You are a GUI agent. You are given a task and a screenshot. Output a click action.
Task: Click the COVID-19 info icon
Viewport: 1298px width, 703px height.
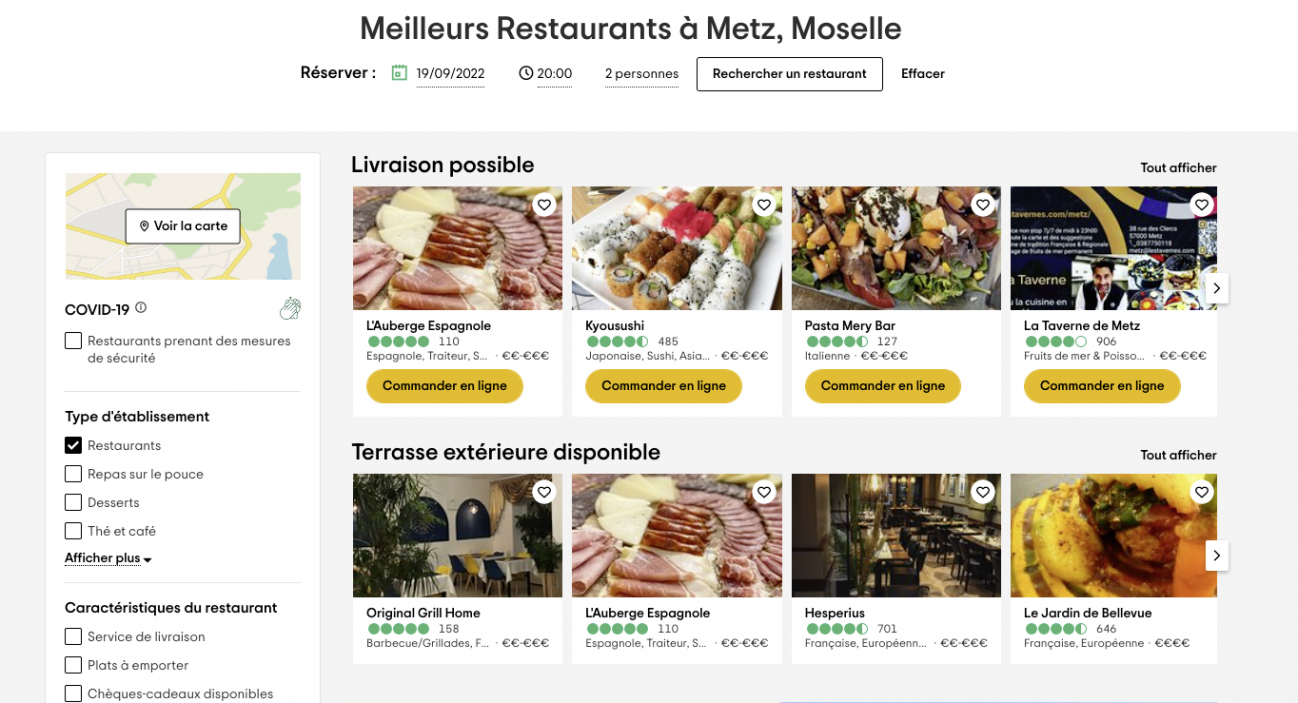click(x=141, y=308)
